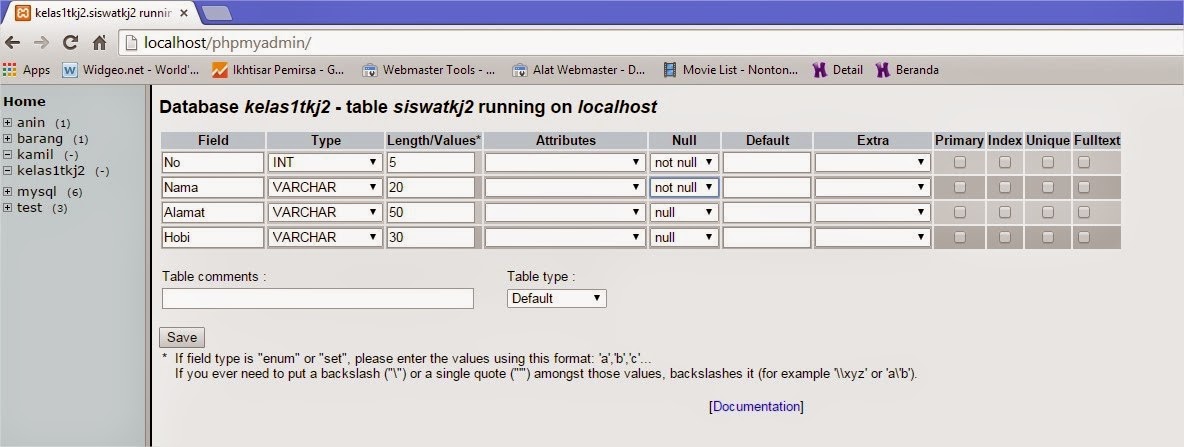Open the Ikhtisar Pemirsa bookmark
Viewport: 1184px width, 447px height.
278,70
